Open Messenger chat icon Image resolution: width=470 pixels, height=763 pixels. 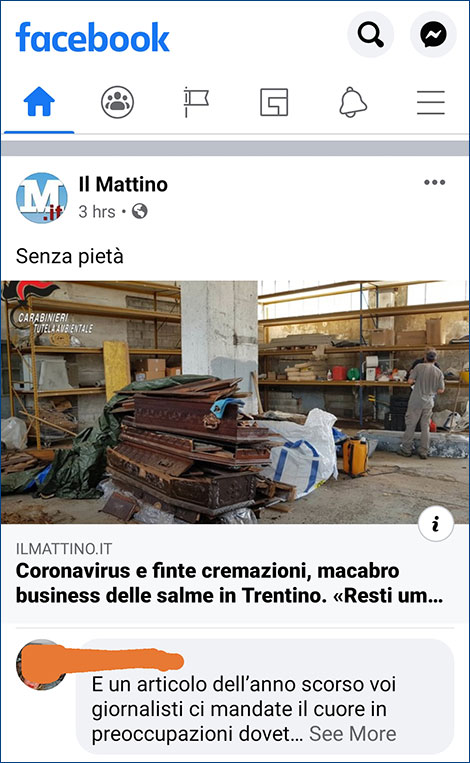(434, 35)
